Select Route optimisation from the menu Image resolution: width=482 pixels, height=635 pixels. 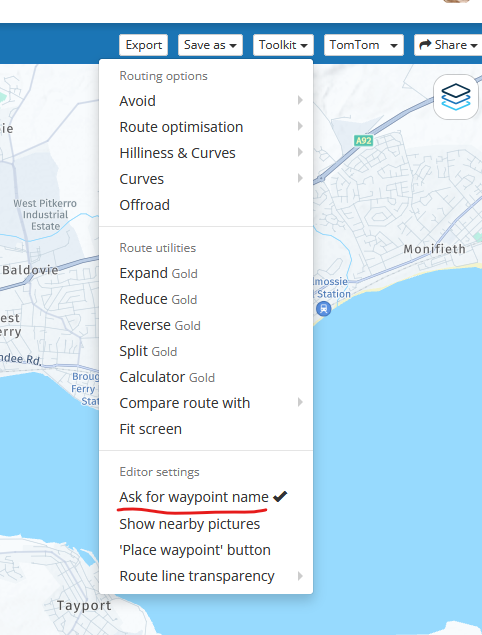click(x=206, y=127)
